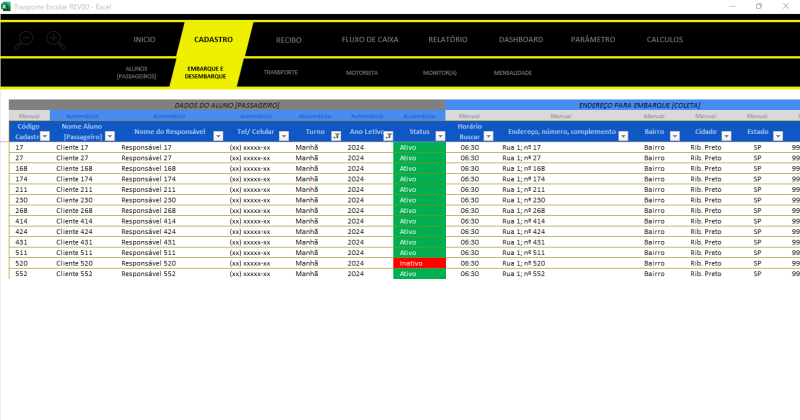800x420 pixels.
Task: Select the red Inativo status cell
Action: tap(419, 263)
